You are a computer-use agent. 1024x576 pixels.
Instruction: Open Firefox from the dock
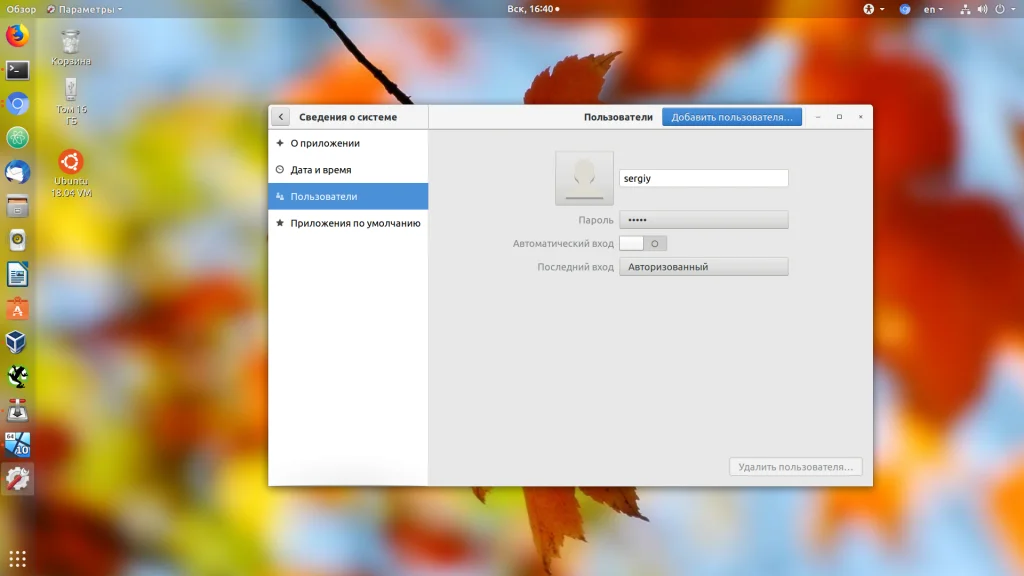pyautogui.click(x=17, y=36)
